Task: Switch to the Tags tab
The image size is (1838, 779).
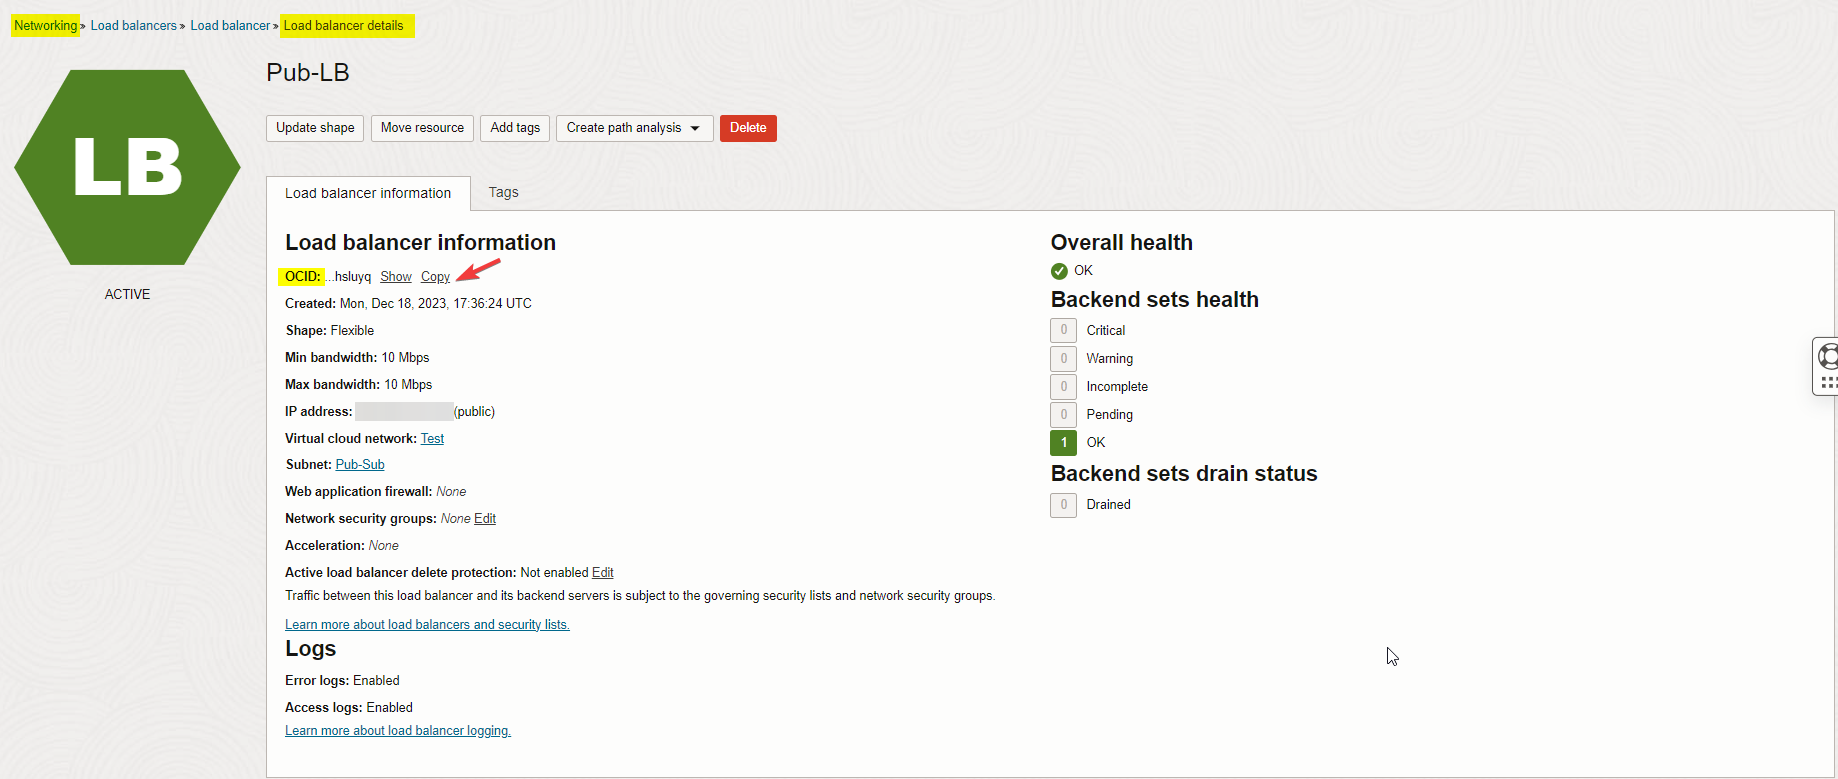Action: [503, 193]
